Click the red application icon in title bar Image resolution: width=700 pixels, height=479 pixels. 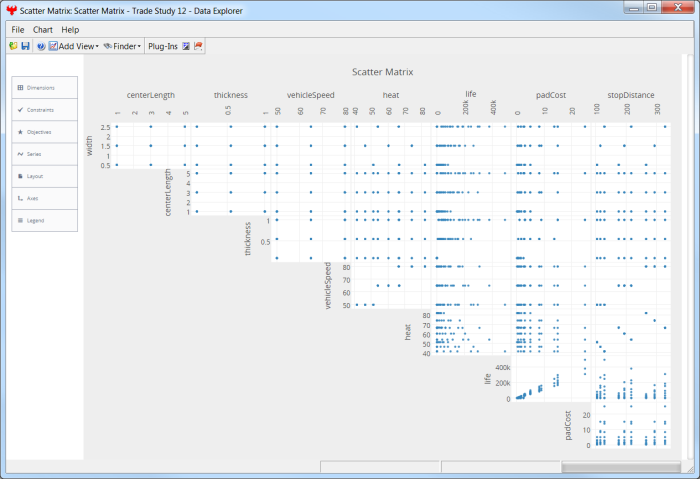pyautogui.click(x=12, y=9)
